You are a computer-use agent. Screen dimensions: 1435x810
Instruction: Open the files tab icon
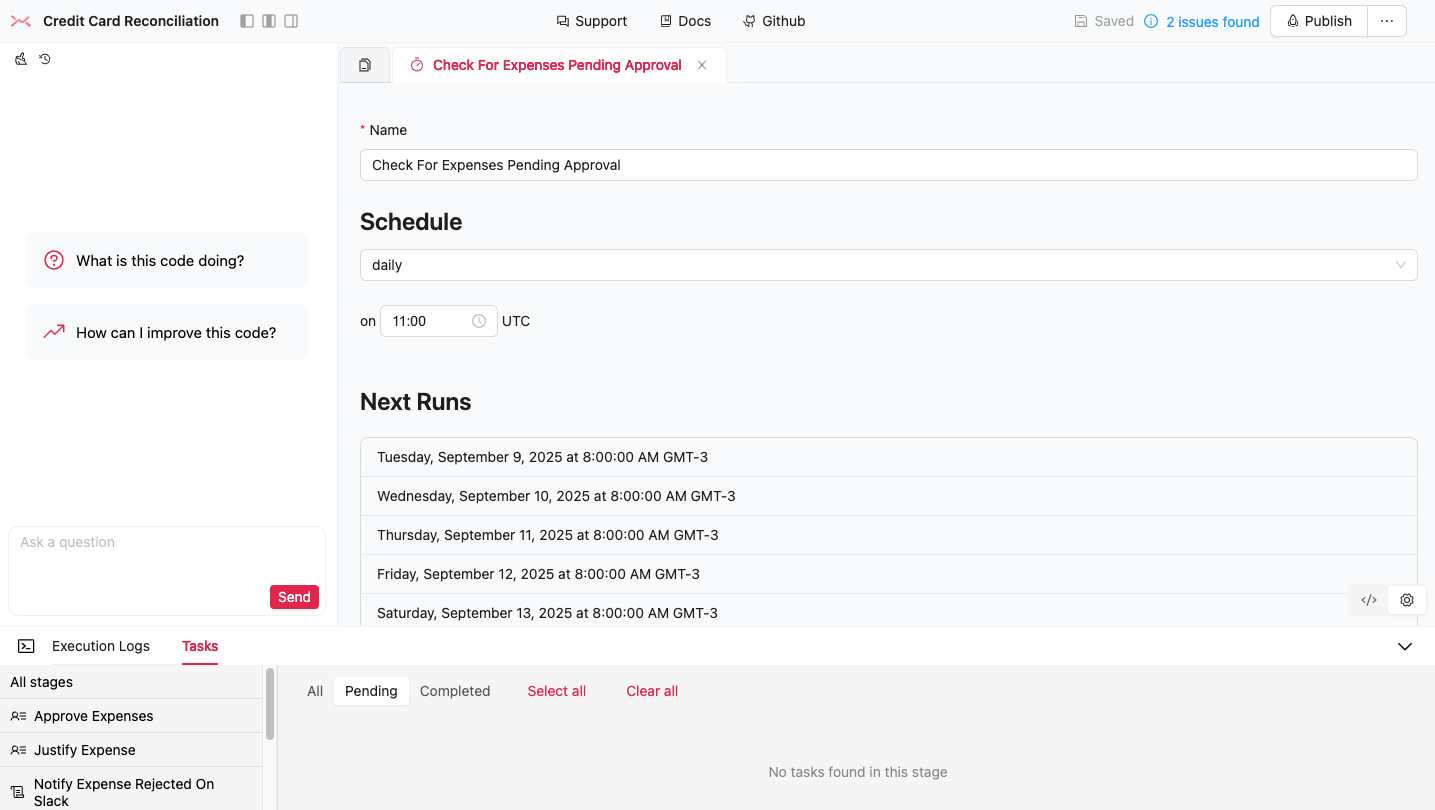pyautogui.click(x=365, y=65)
